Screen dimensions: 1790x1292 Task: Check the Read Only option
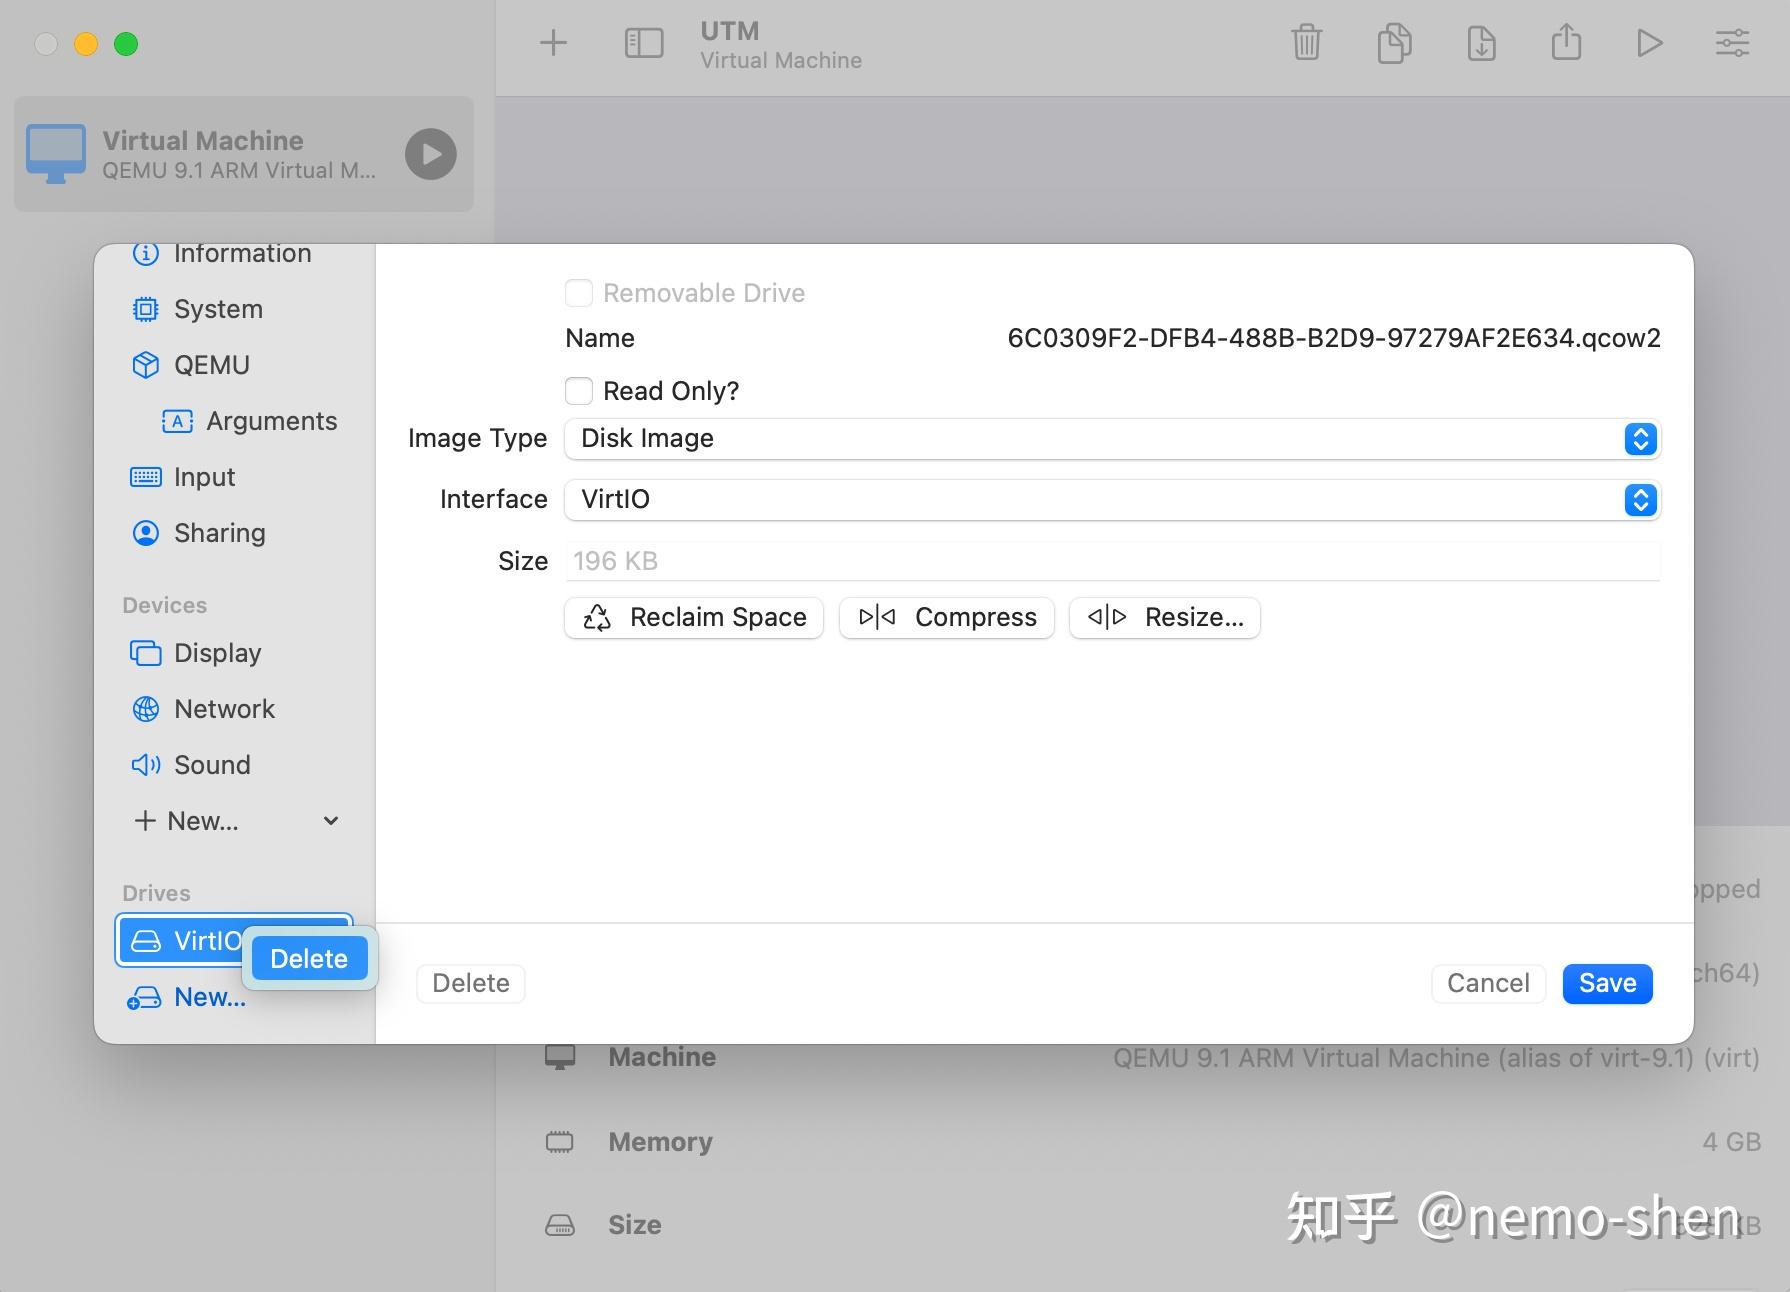(579, 390)
